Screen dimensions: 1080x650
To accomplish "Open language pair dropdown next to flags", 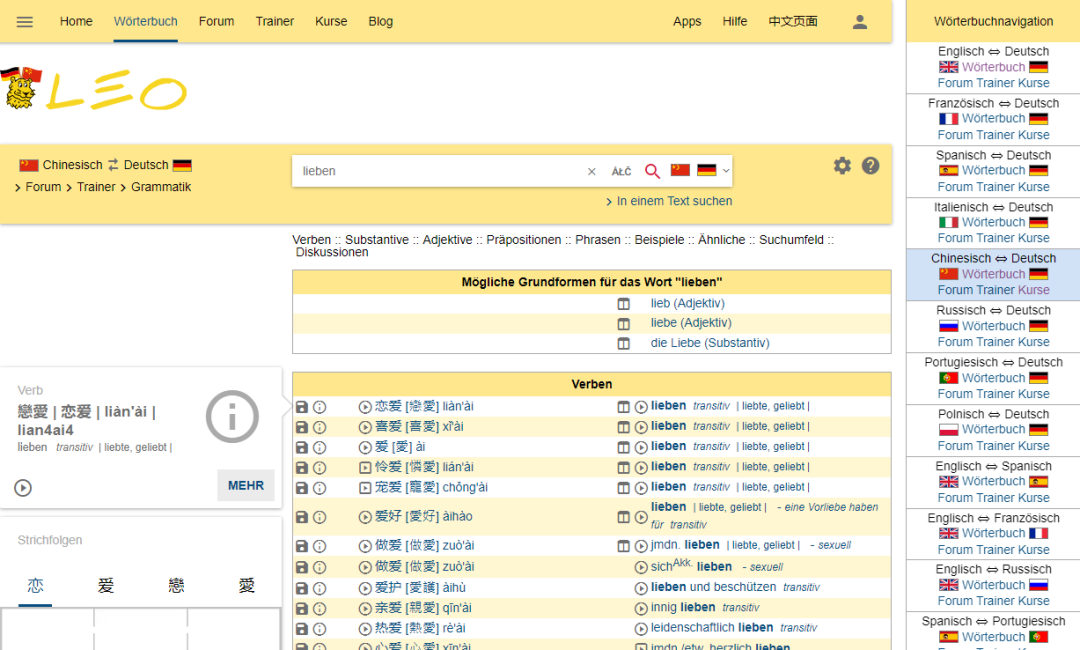I will coord(726,171).
